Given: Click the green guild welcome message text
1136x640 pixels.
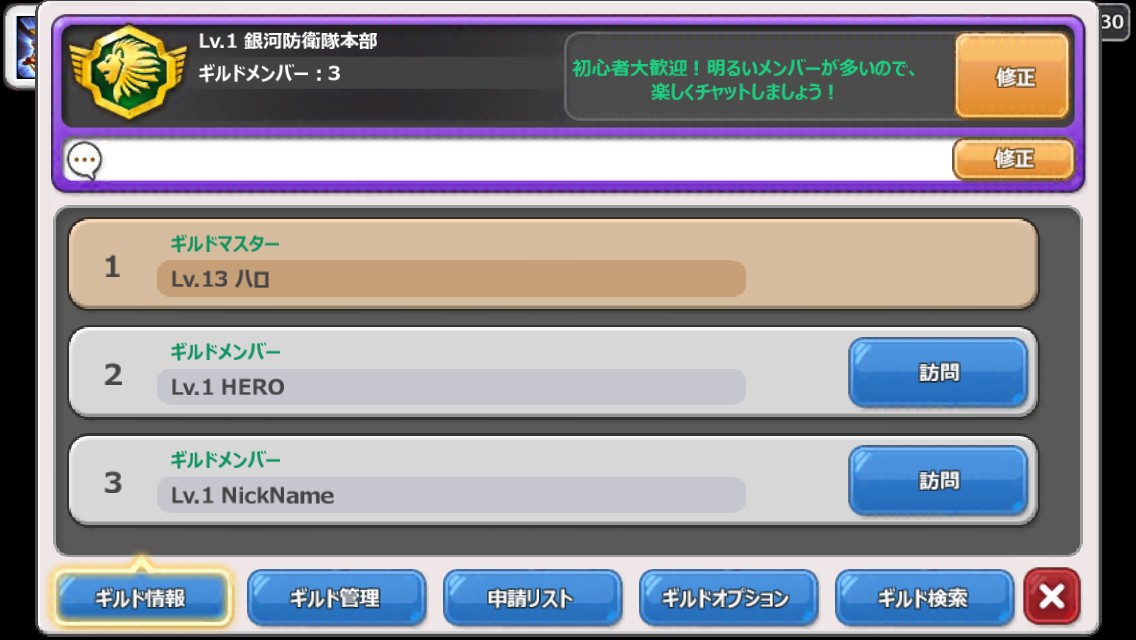Looking at the screenshot, I should [x=745, y=80].
